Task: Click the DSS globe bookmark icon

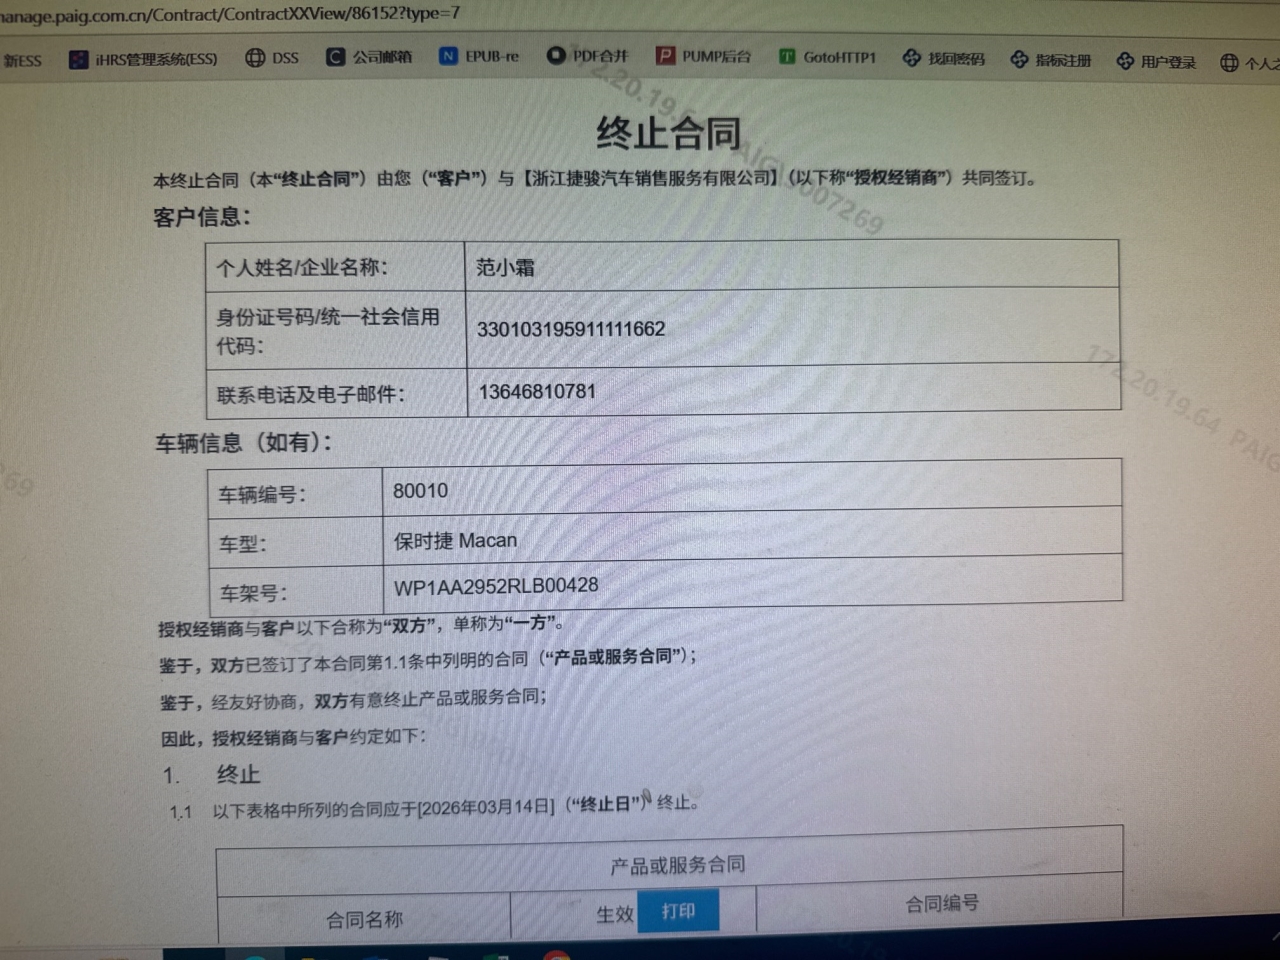Action: point(255,58)
